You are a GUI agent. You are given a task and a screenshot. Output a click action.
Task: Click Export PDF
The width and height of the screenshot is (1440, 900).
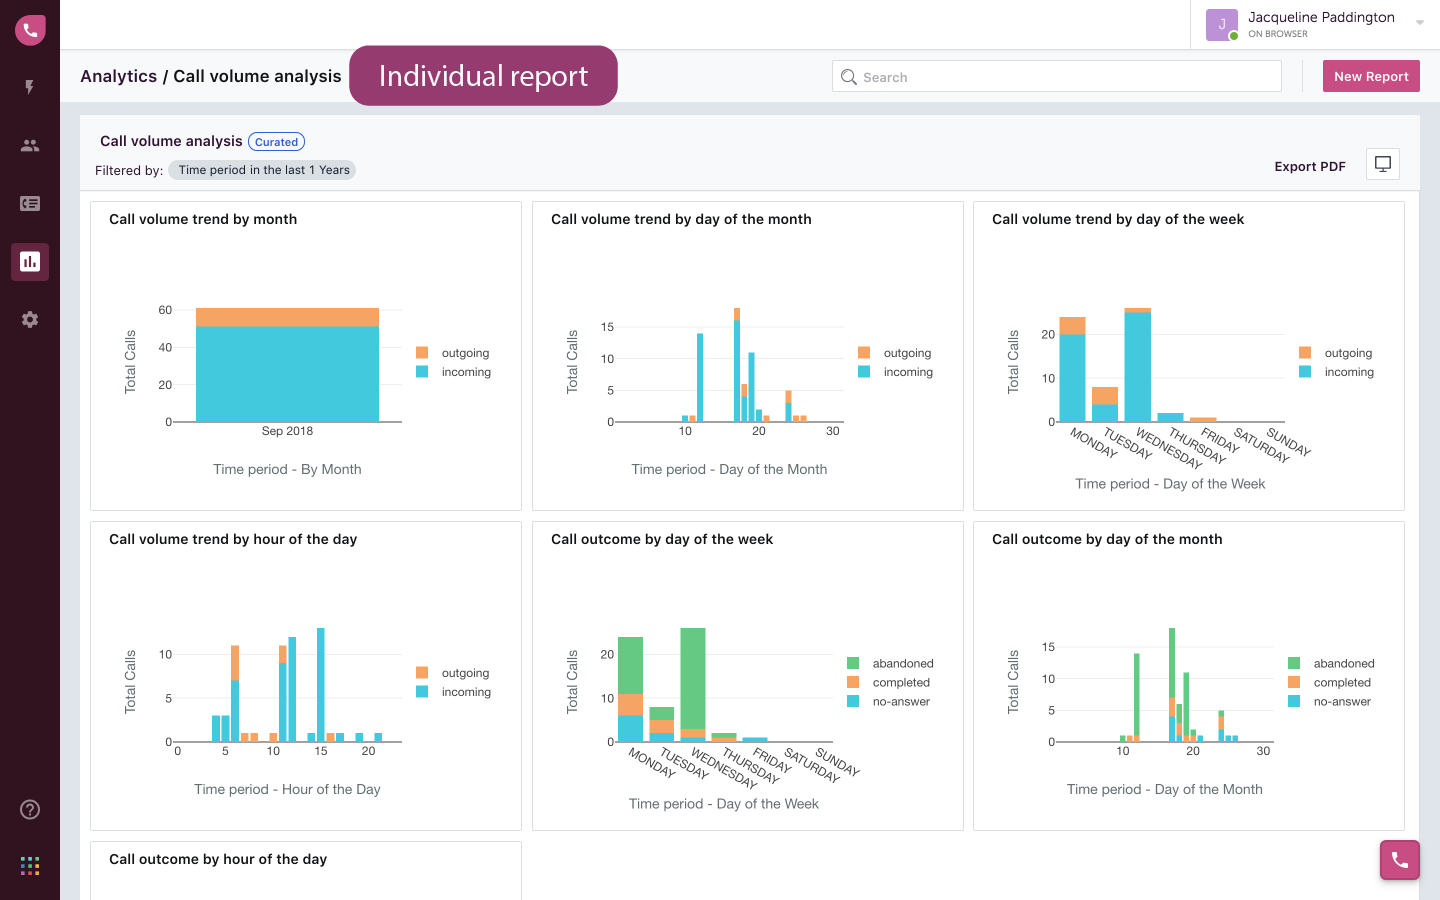1310,166
